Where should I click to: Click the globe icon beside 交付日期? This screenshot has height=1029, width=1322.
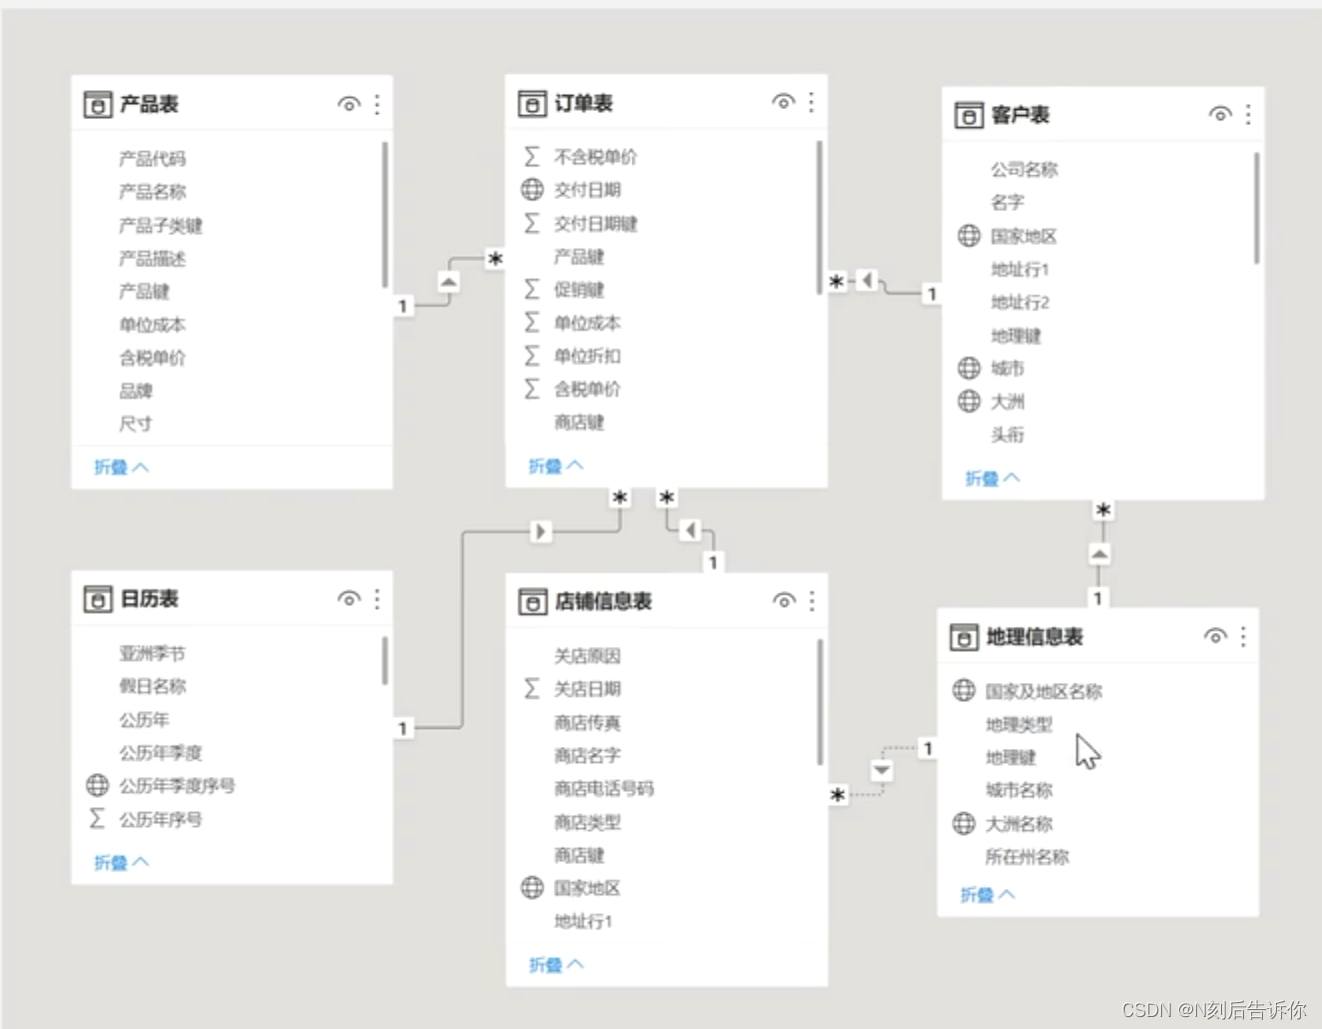click(x=532, y=189)
